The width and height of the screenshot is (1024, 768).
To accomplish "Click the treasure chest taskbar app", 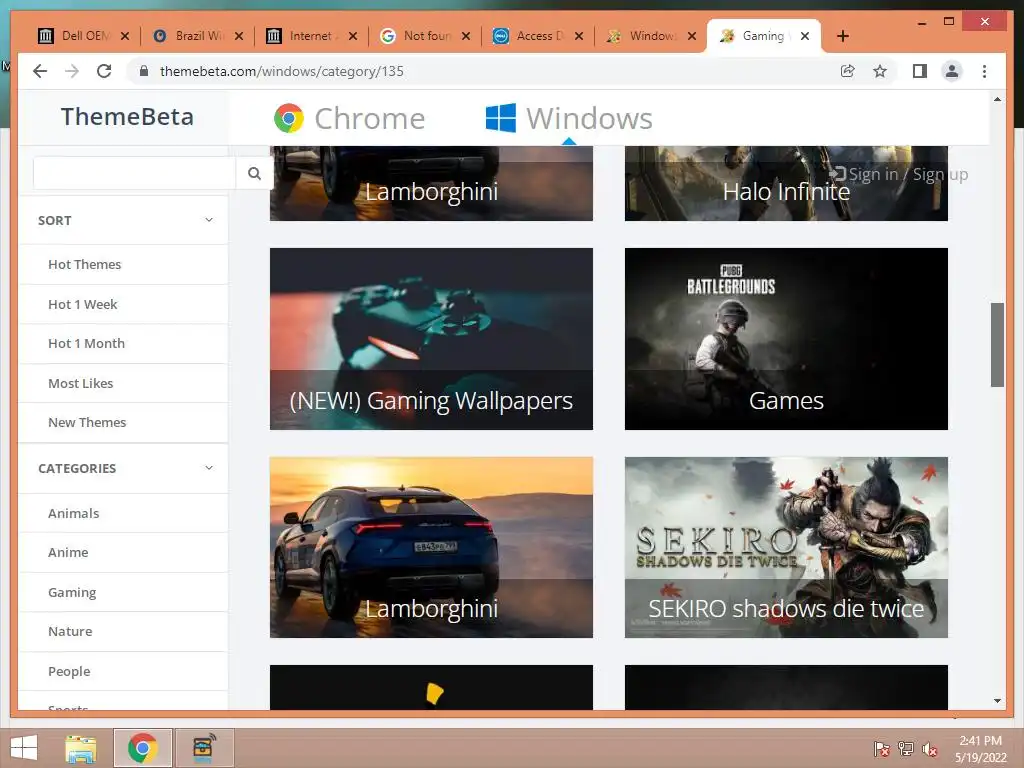I will tap(204, 748).
